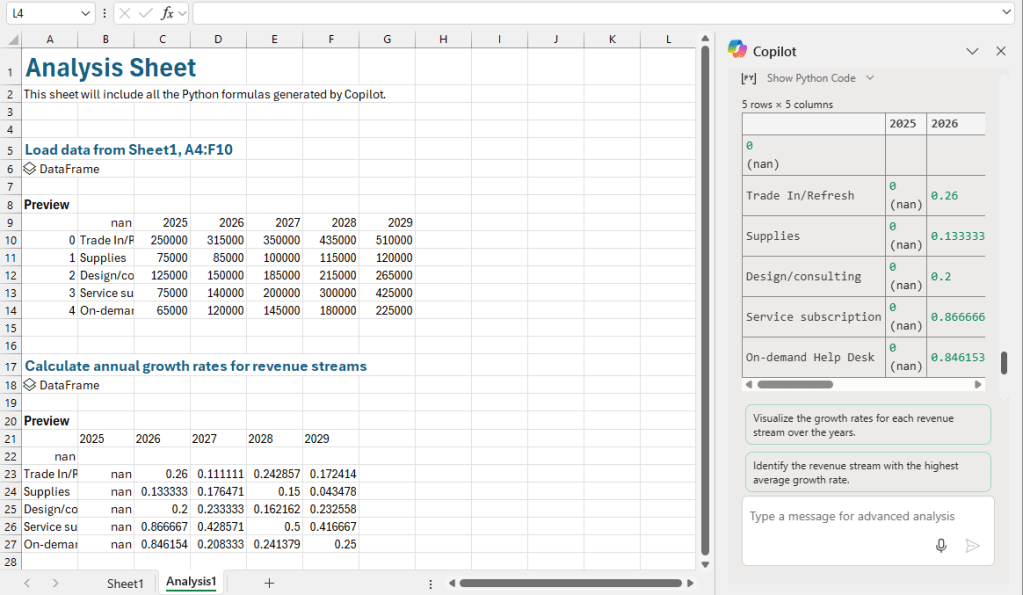Click cell containing 510000
This screenshot has width=1023, height=595.
click(x=387, y=240)
